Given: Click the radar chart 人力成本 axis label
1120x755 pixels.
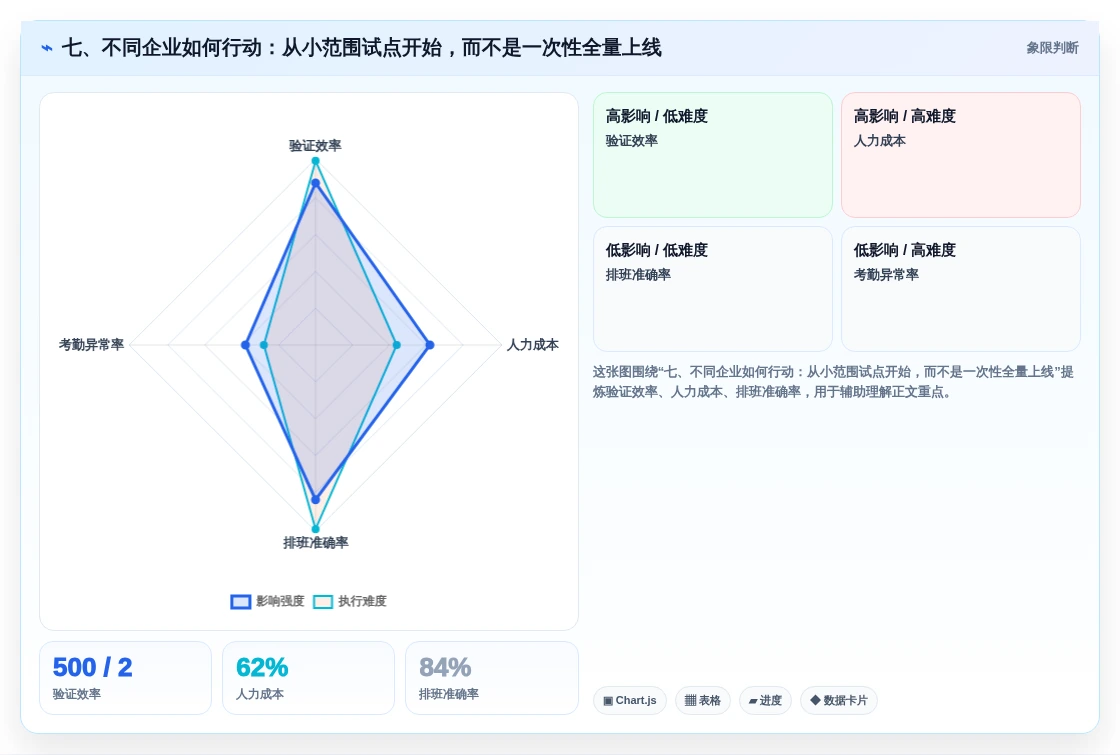Looking at the screenshot, I should pyautogui.click(x=533, y=345).
